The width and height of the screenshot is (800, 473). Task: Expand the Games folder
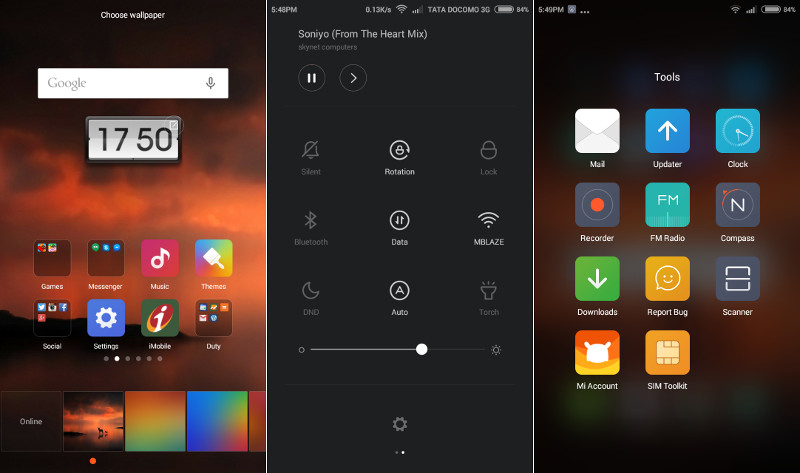(52, 258)
